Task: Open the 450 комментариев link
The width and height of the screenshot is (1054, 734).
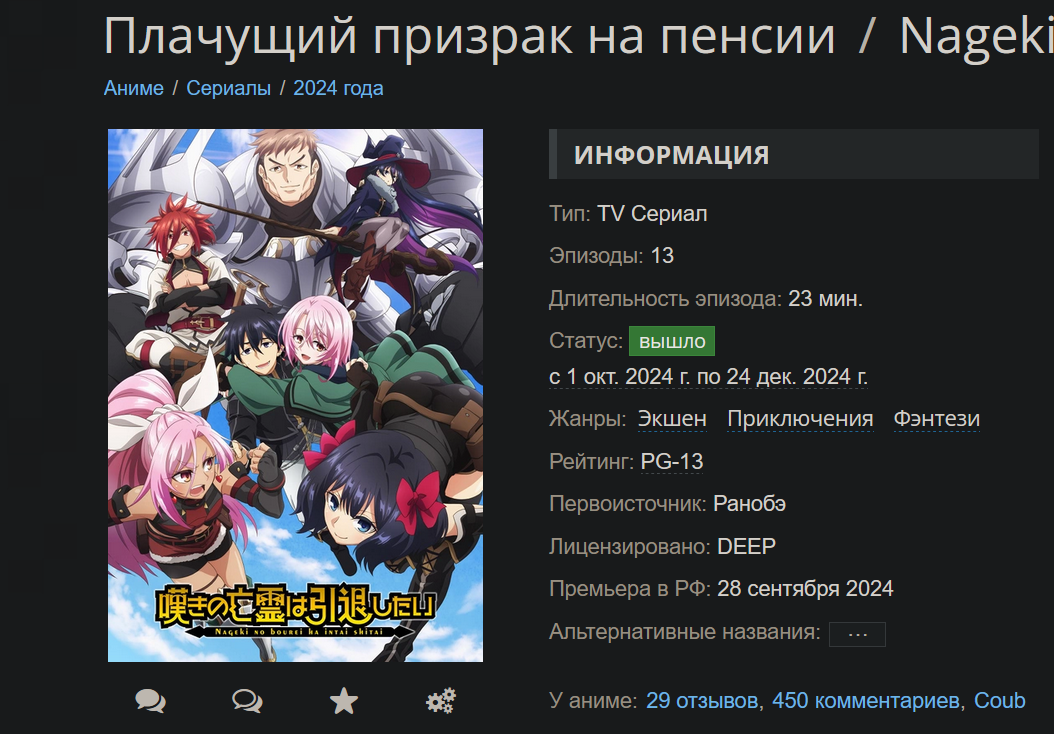Action: click(x=866, y=700)
